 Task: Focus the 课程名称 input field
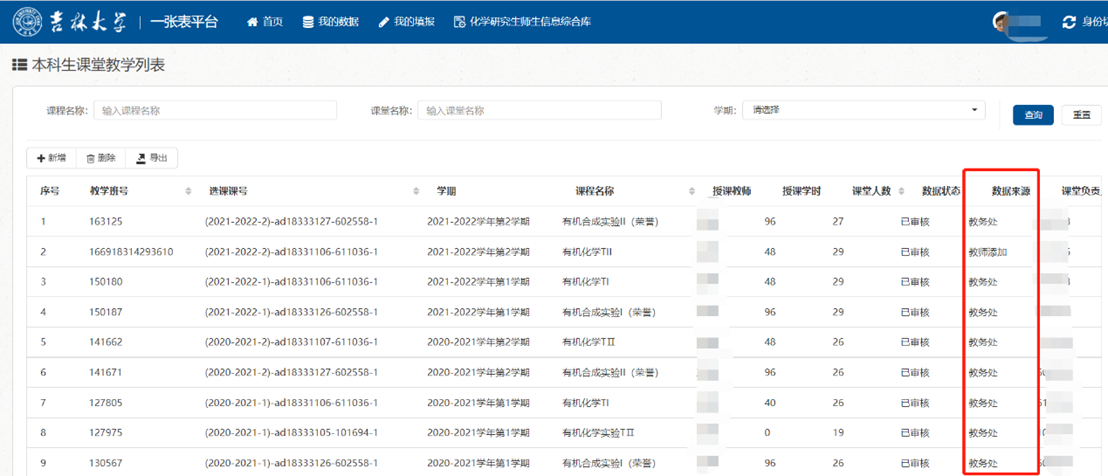pyautogui.click(x=215, y=111)
